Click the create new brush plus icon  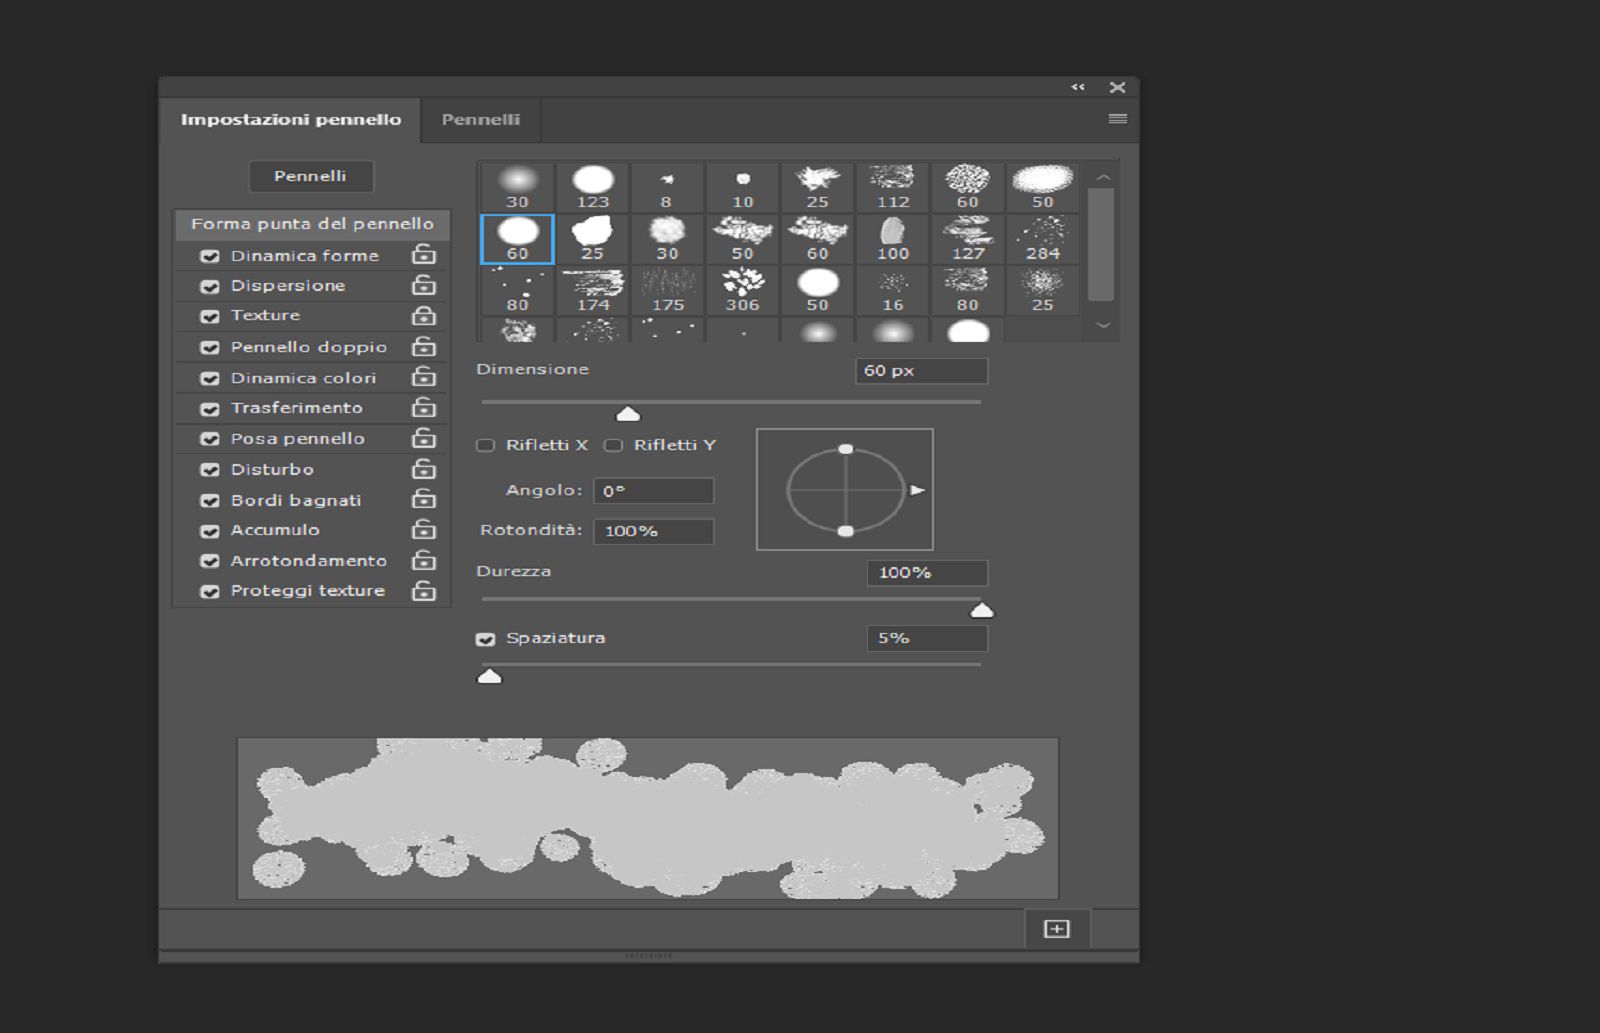click(x=1056, y=929)
